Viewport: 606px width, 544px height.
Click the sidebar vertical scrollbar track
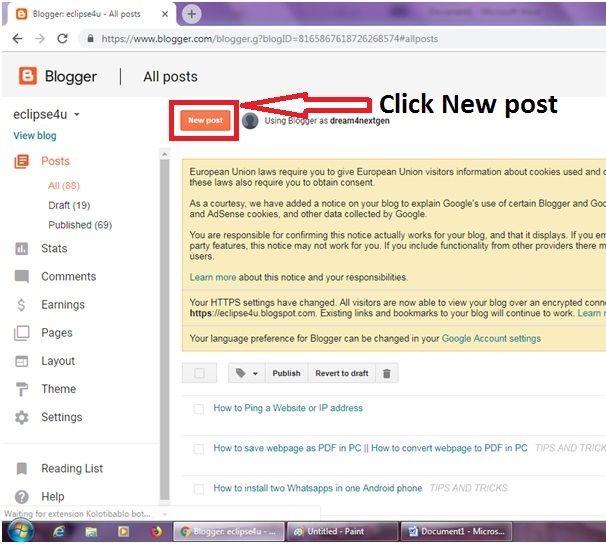coord(165,328)
